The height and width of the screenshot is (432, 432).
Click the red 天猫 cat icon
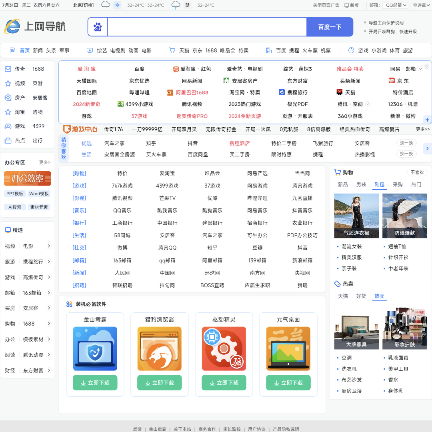339,92
